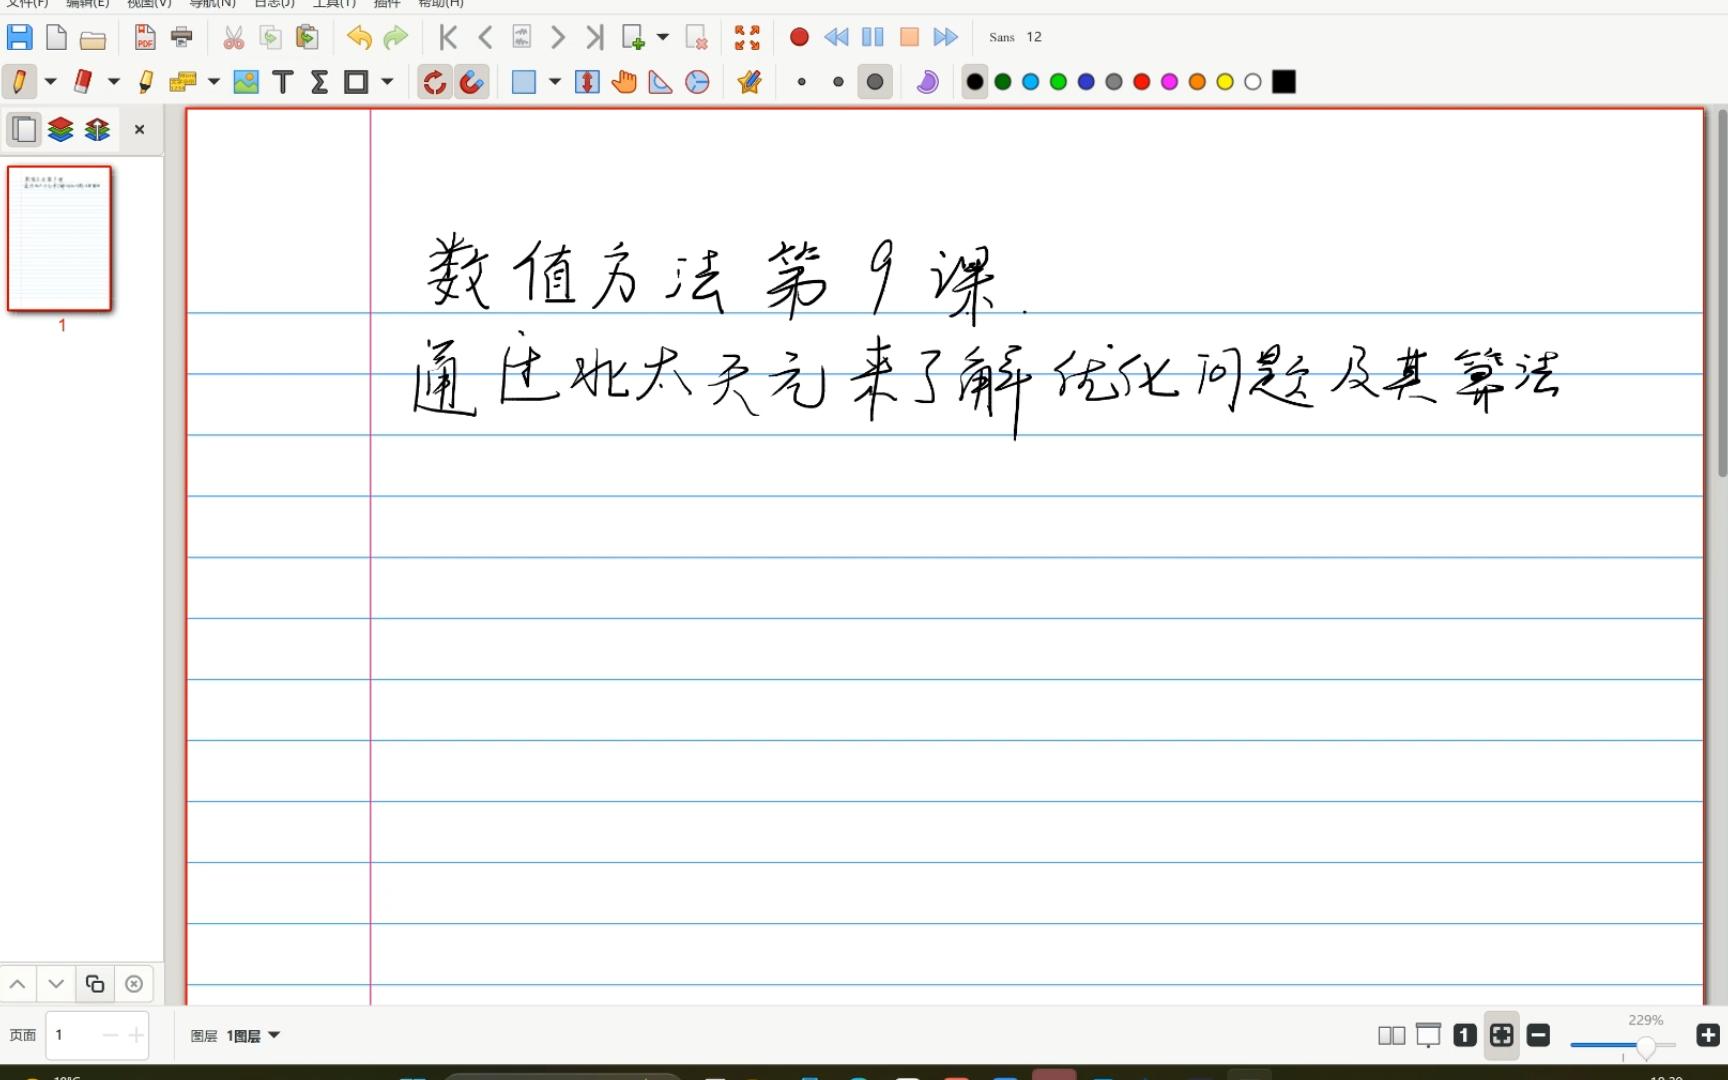Copy the current page in sidebar
The height and width of the screenshot is (1080, 1728).
click(x=95, y=984)
